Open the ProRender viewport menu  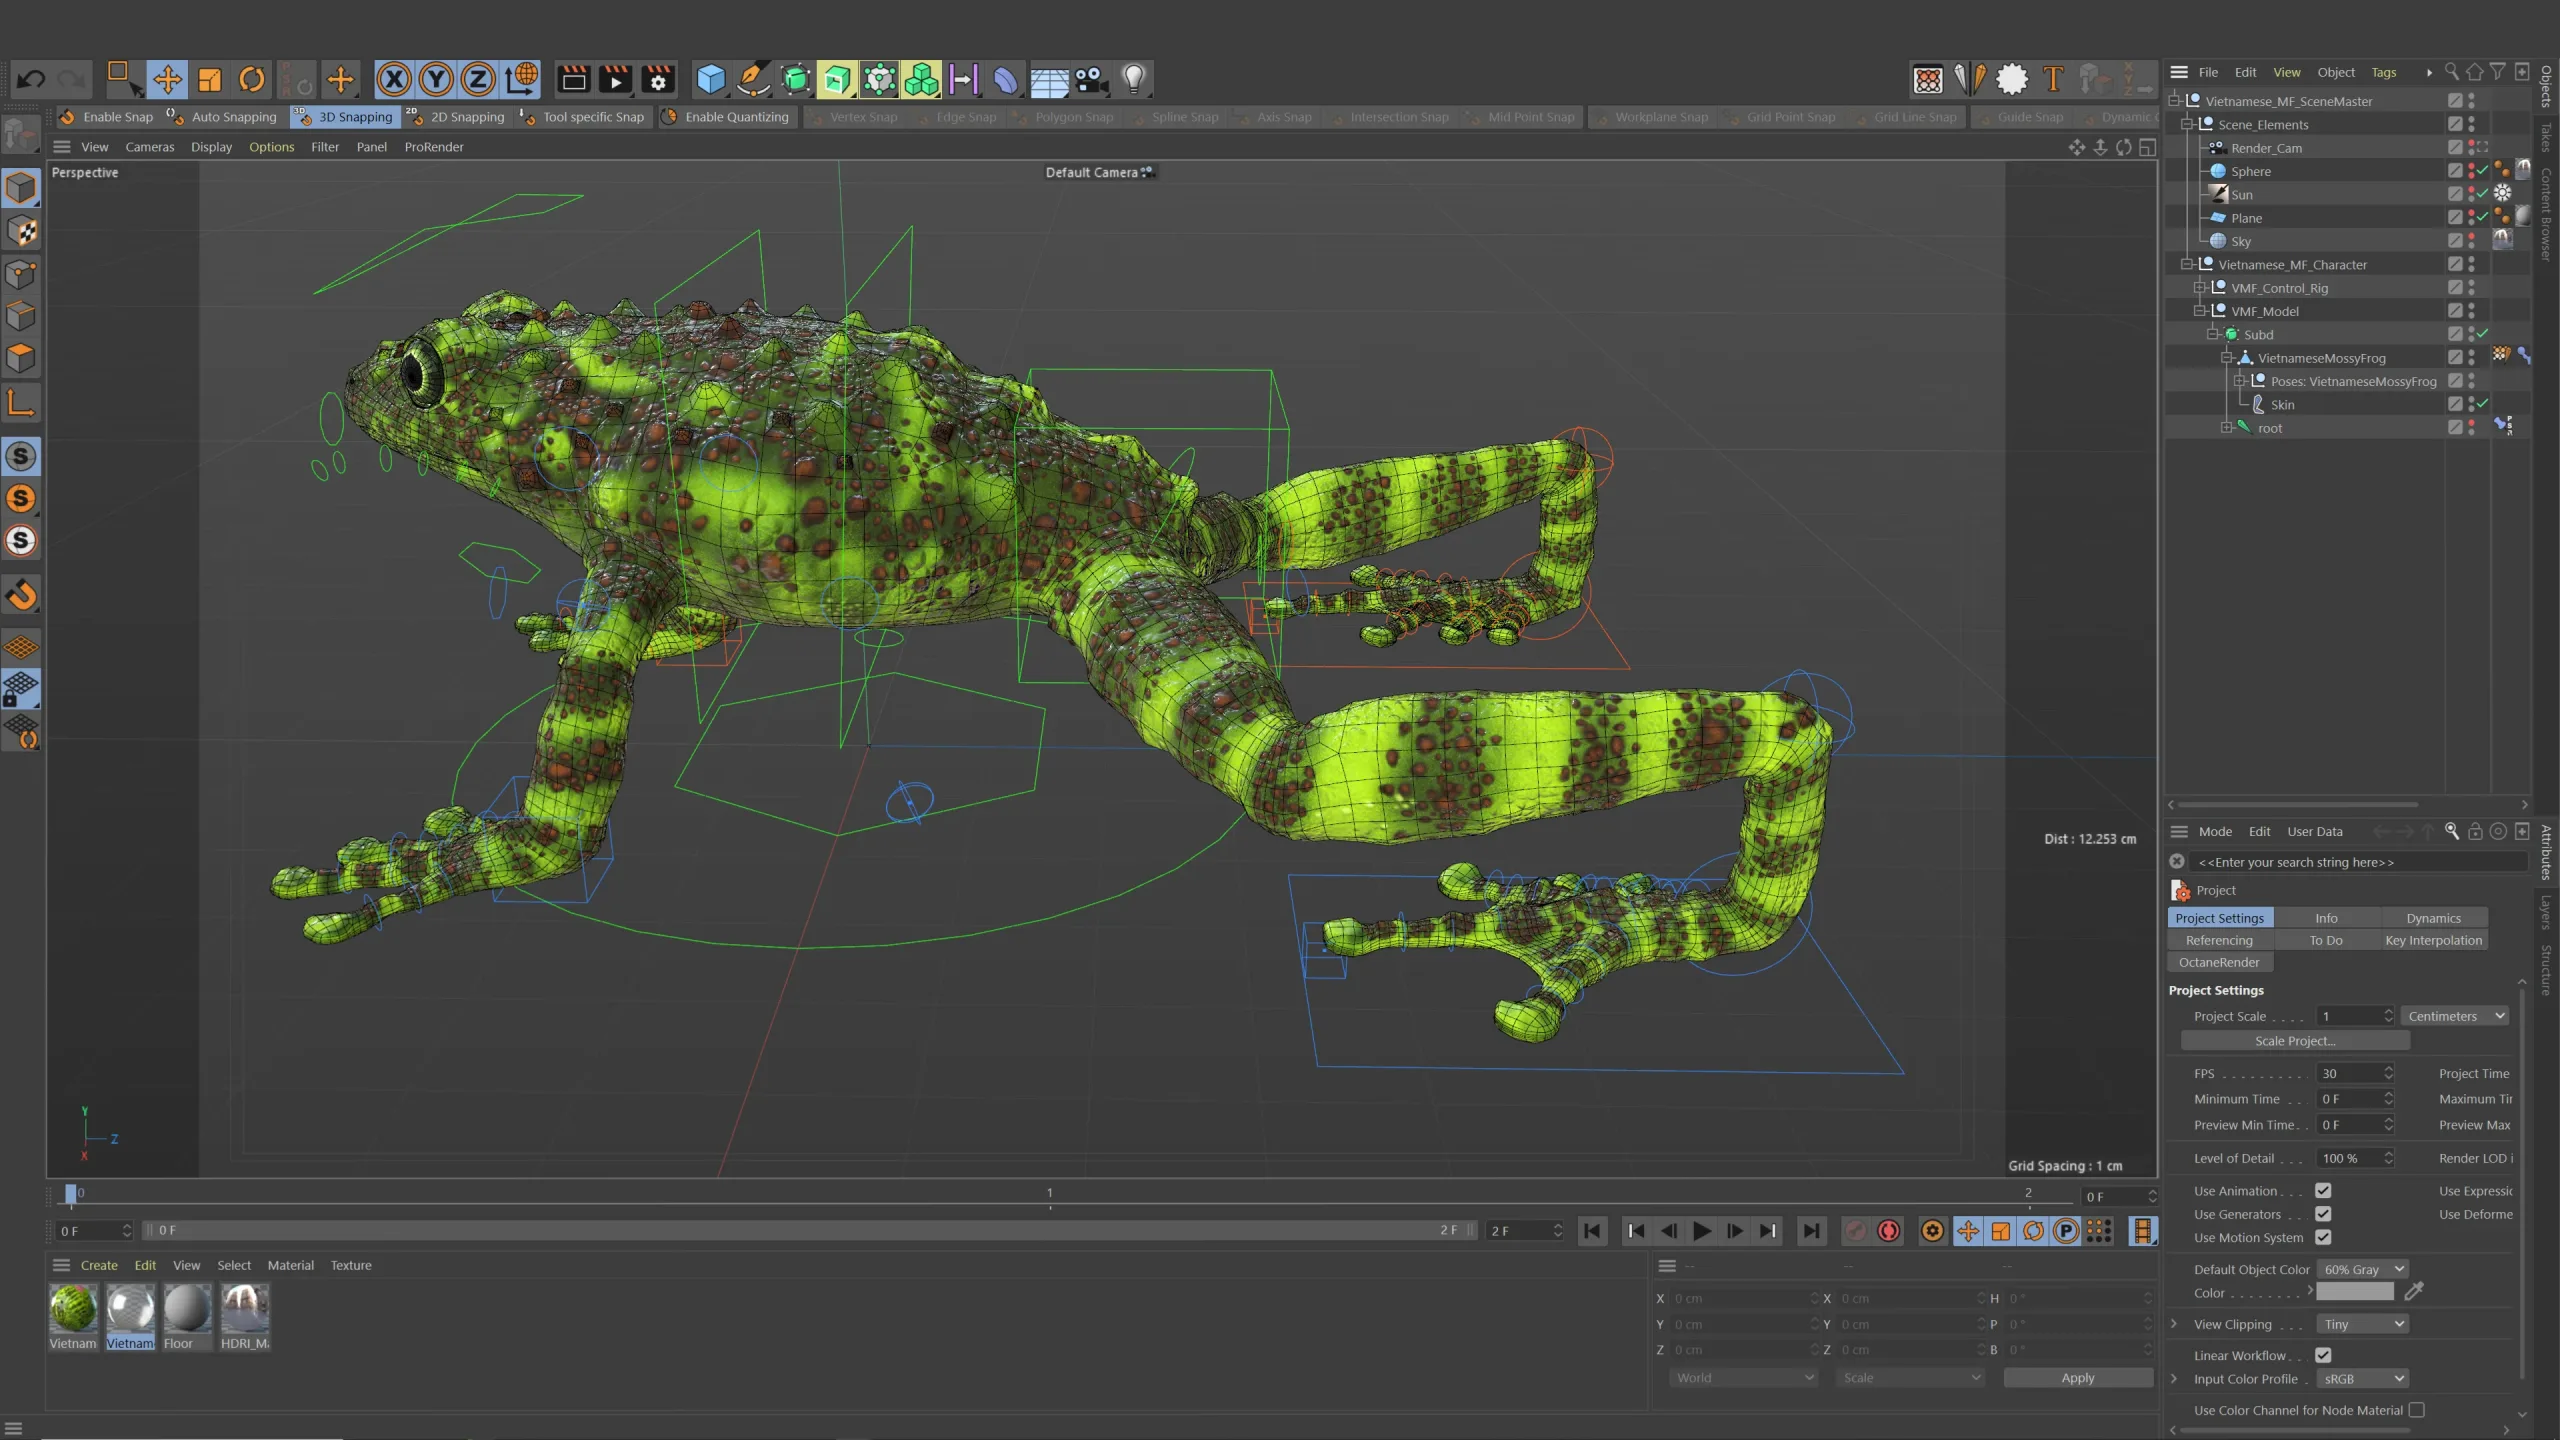point(434,147)
